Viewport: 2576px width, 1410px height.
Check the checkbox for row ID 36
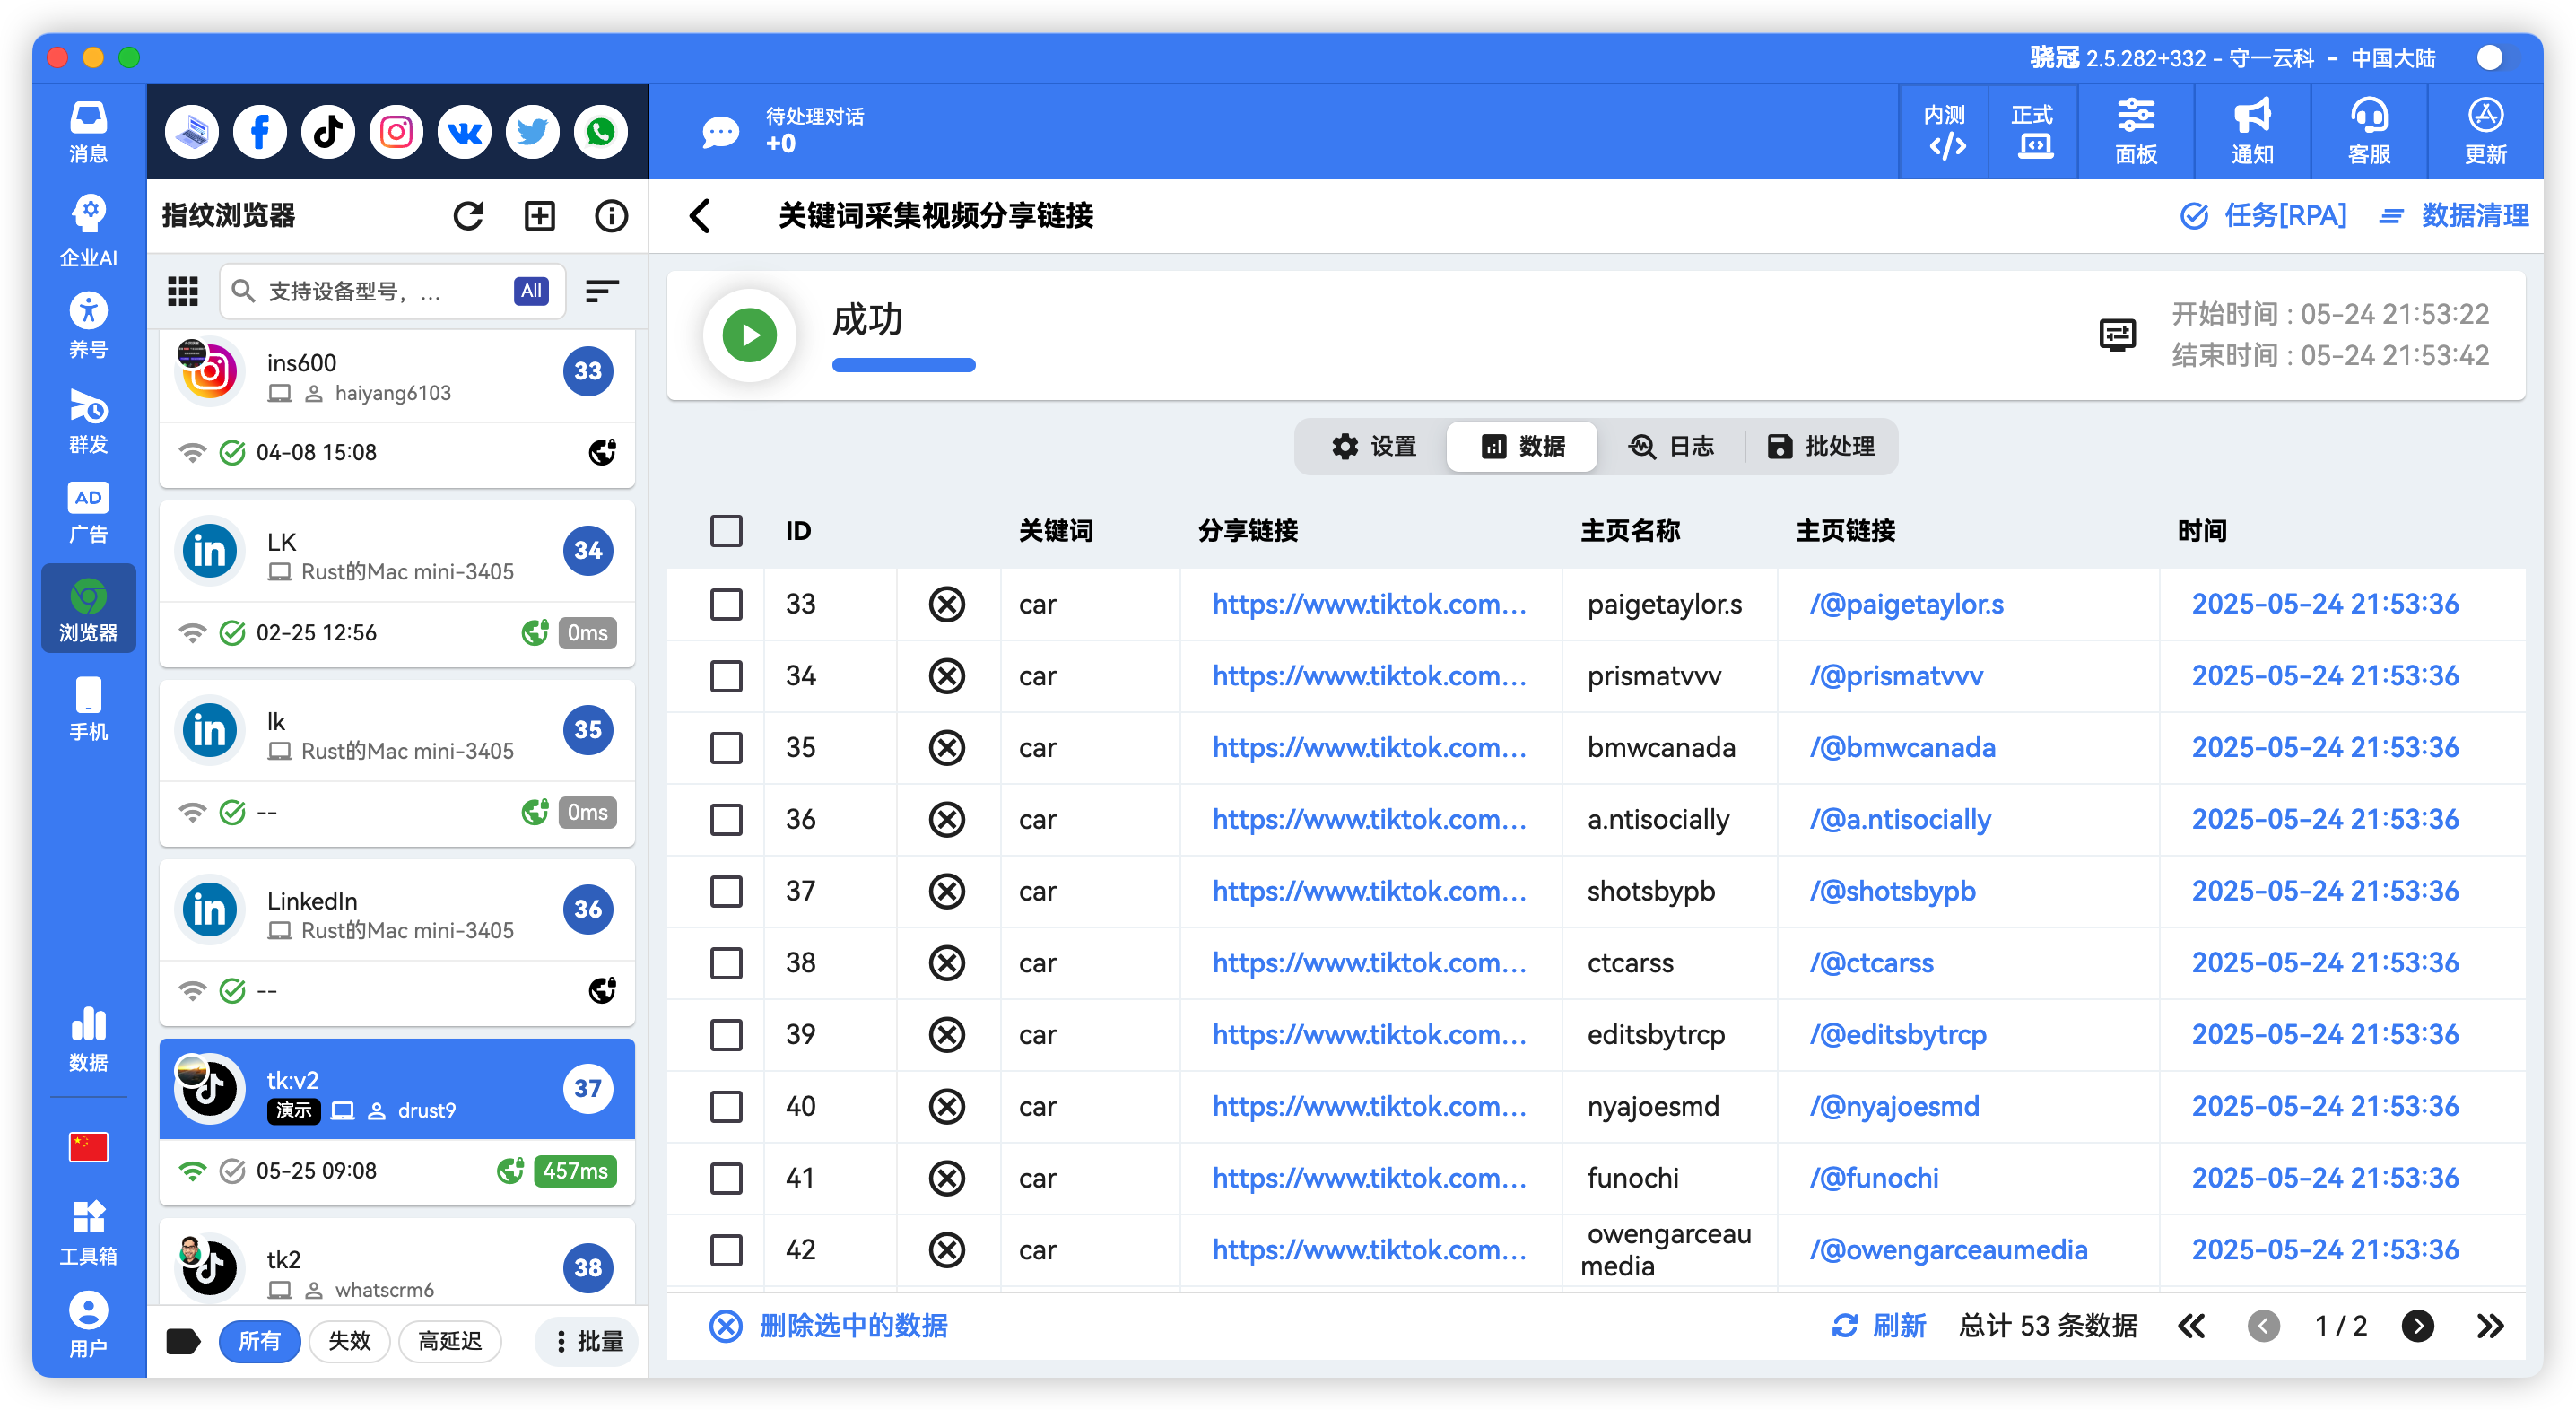[x=726, y=819]
